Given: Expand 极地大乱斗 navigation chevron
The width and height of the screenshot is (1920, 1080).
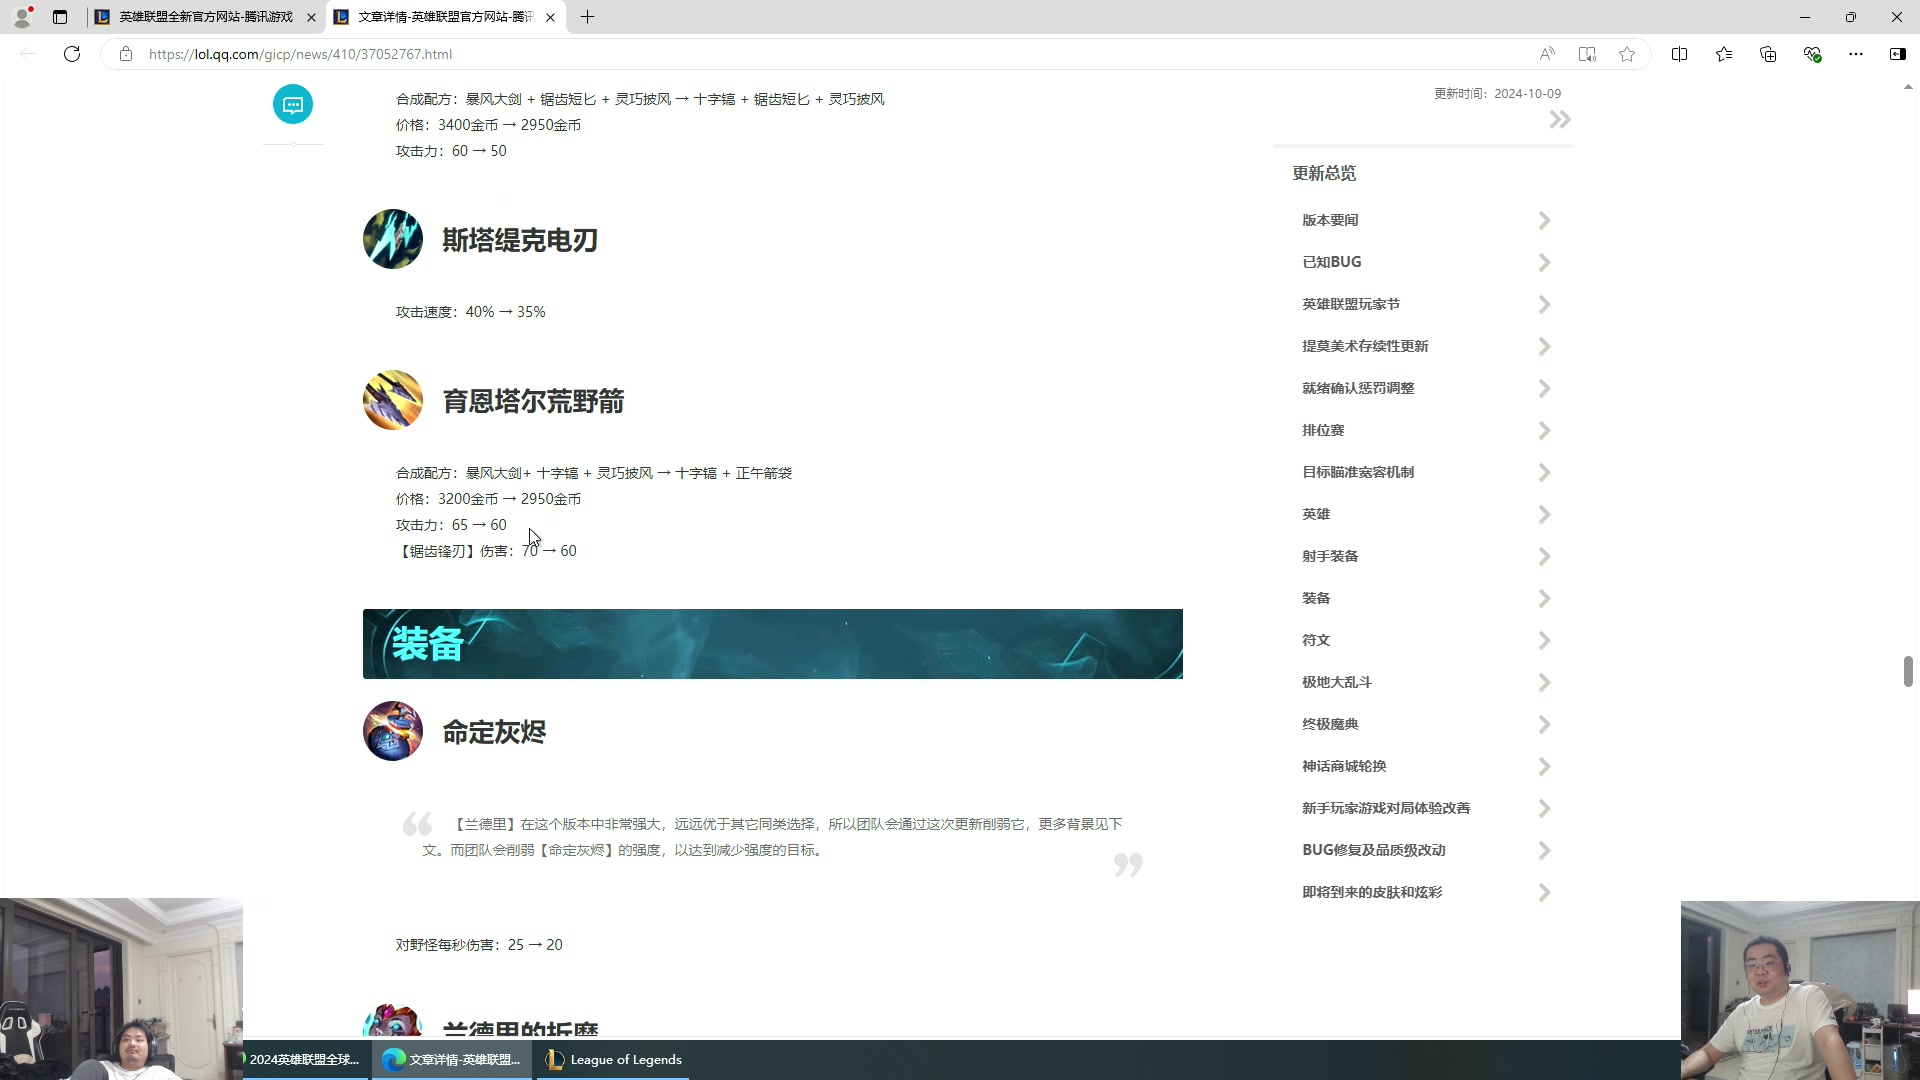Looking at the screenshot, I should tap(1544, 682).
